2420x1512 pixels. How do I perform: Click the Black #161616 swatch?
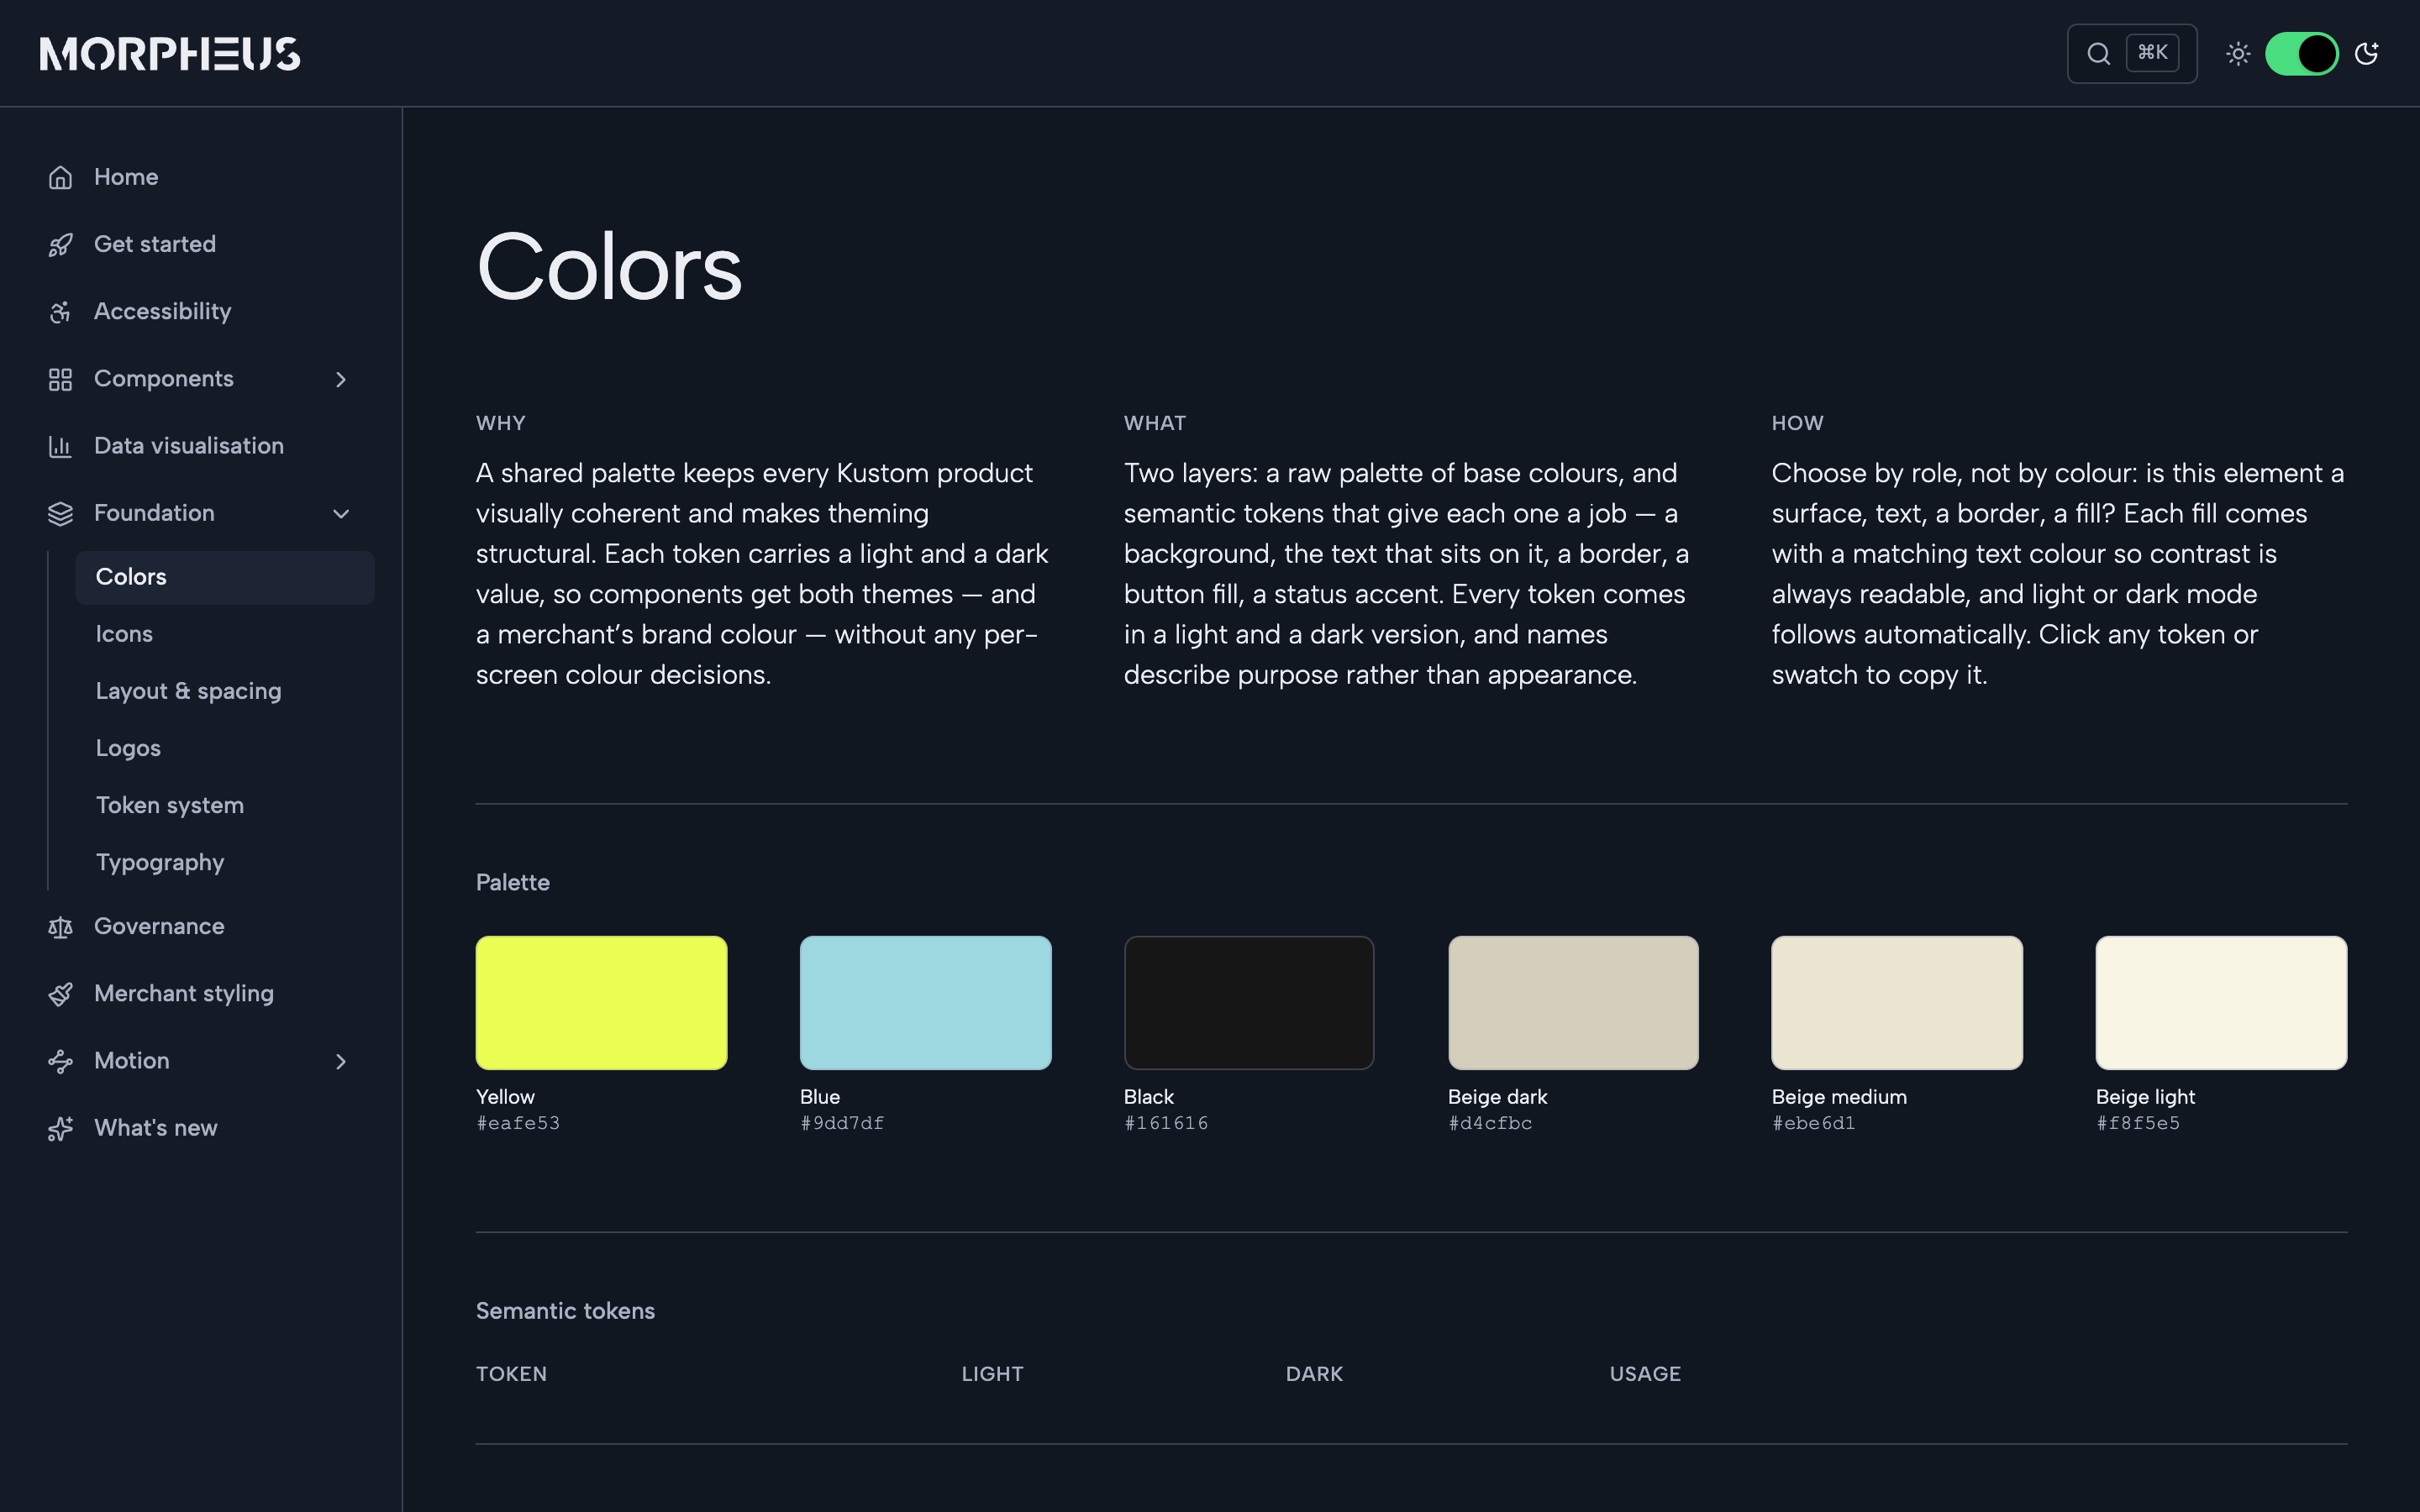[x=1249, y=1002]
